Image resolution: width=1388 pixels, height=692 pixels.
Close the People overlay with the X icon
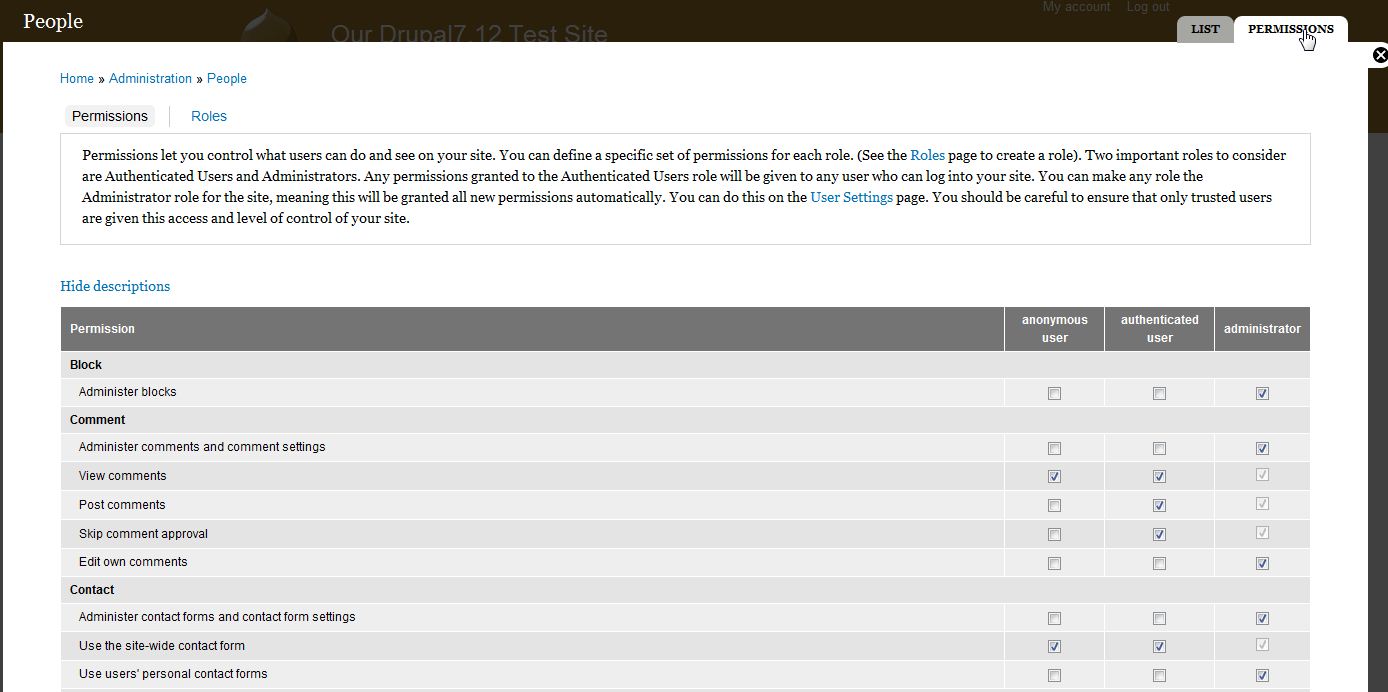pyautogui.click(x=1379, y=55)
